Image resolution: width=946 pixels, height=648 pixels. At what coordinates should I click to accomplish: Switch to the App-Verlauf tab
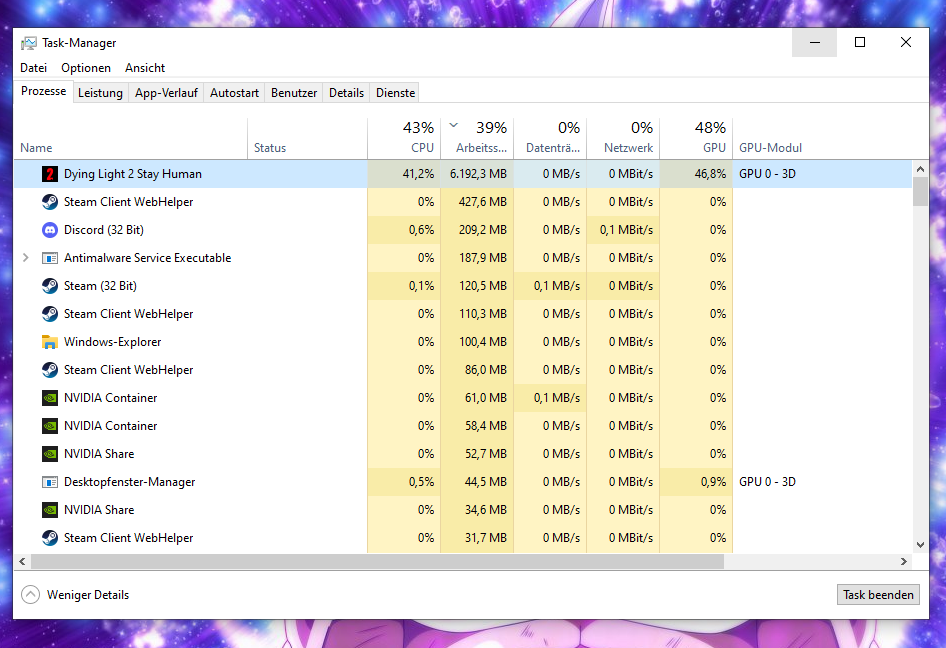click(x=166, y=93)
